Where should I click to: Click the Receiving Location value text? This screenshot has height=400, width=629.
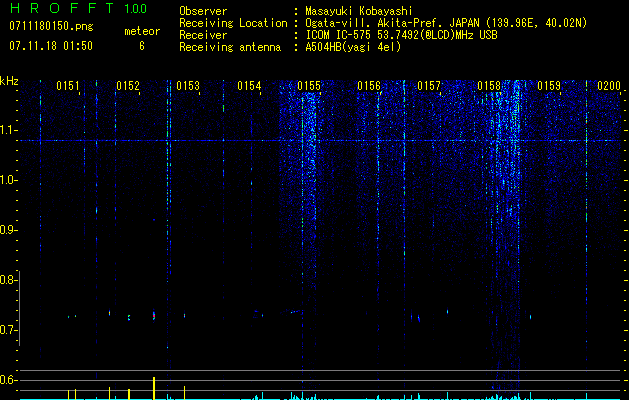point(446,23)
